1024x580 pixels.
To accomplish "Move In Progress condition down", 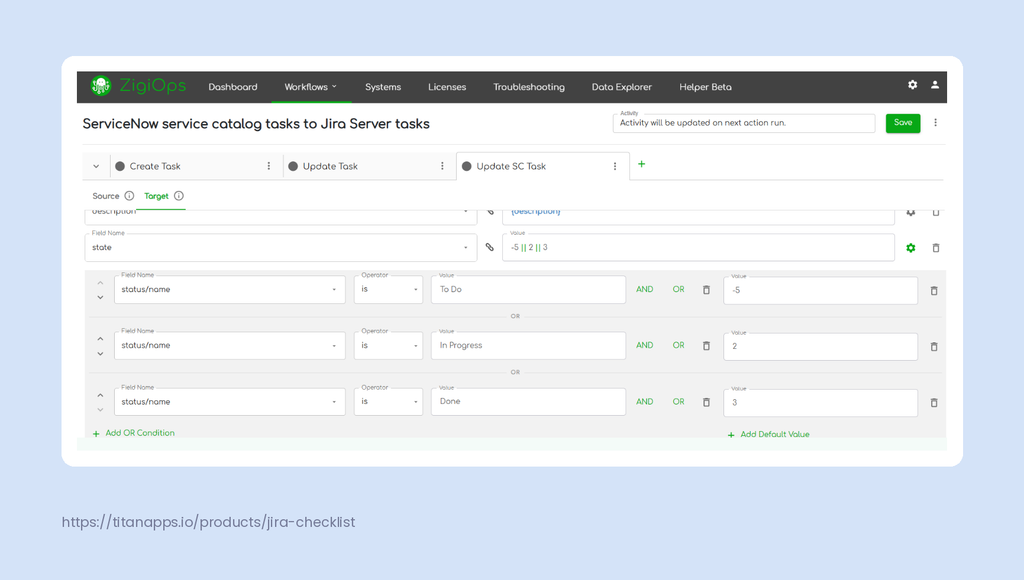I will pyautogui.click(x=100, y=353).
